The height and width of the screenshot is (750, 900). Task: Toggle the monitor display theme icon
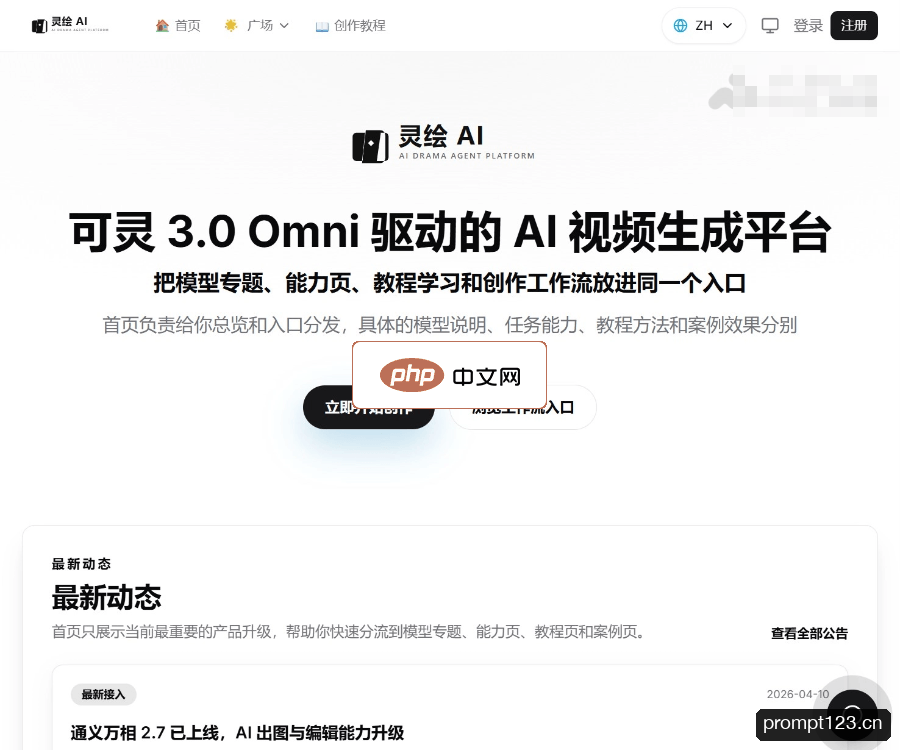pyautogui.click(x=770, y=25)
